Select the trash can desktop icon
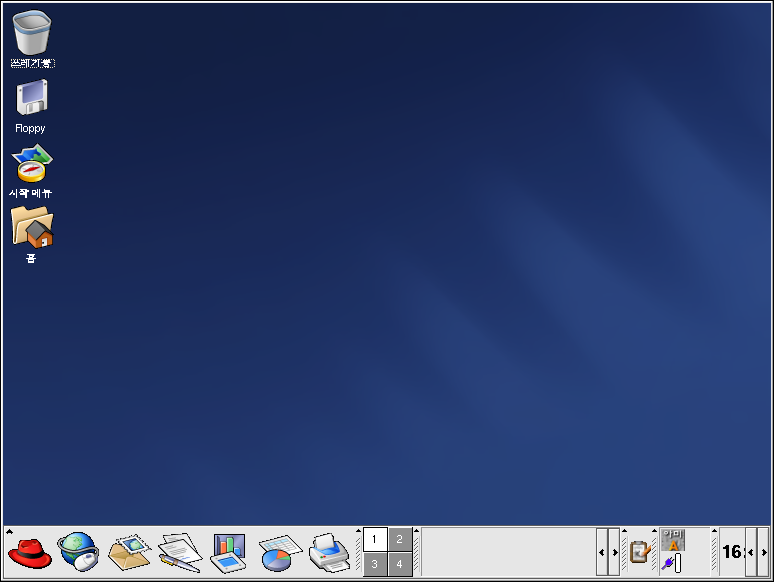This screenshot has height=582, width=774. 32,33
